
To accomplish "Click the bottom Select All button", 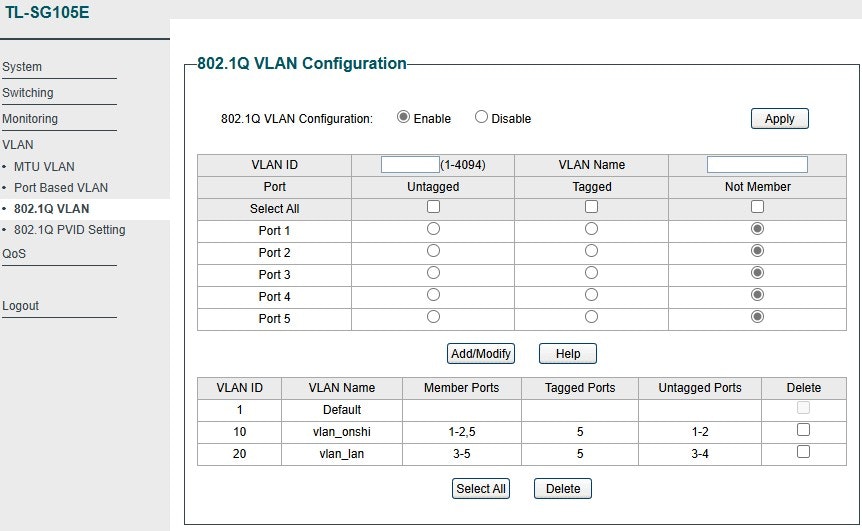I will click(480, 489).
